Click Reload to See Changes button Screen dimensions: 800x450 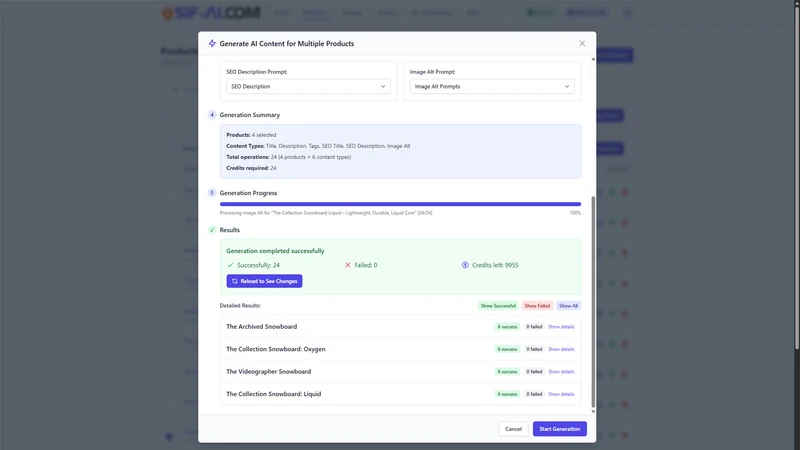click(264, 281)
